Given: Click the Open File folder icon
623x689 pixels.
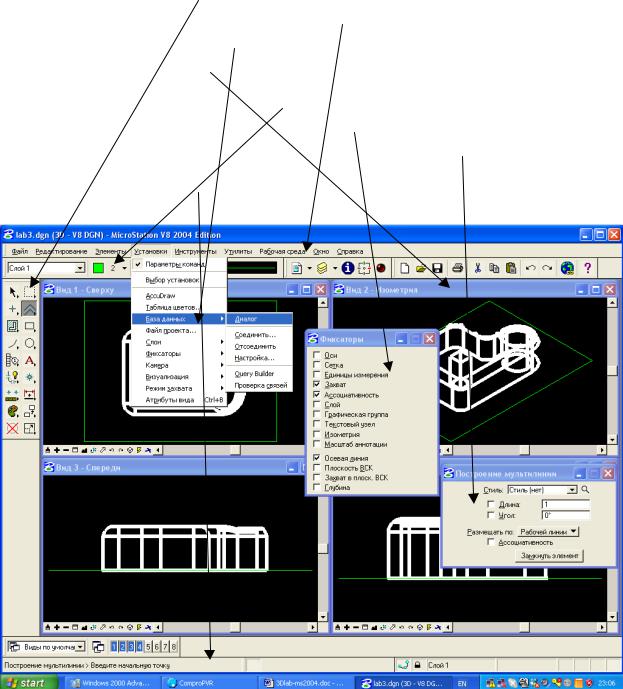Looking at the screenshot, I should (x=421, y=268).
